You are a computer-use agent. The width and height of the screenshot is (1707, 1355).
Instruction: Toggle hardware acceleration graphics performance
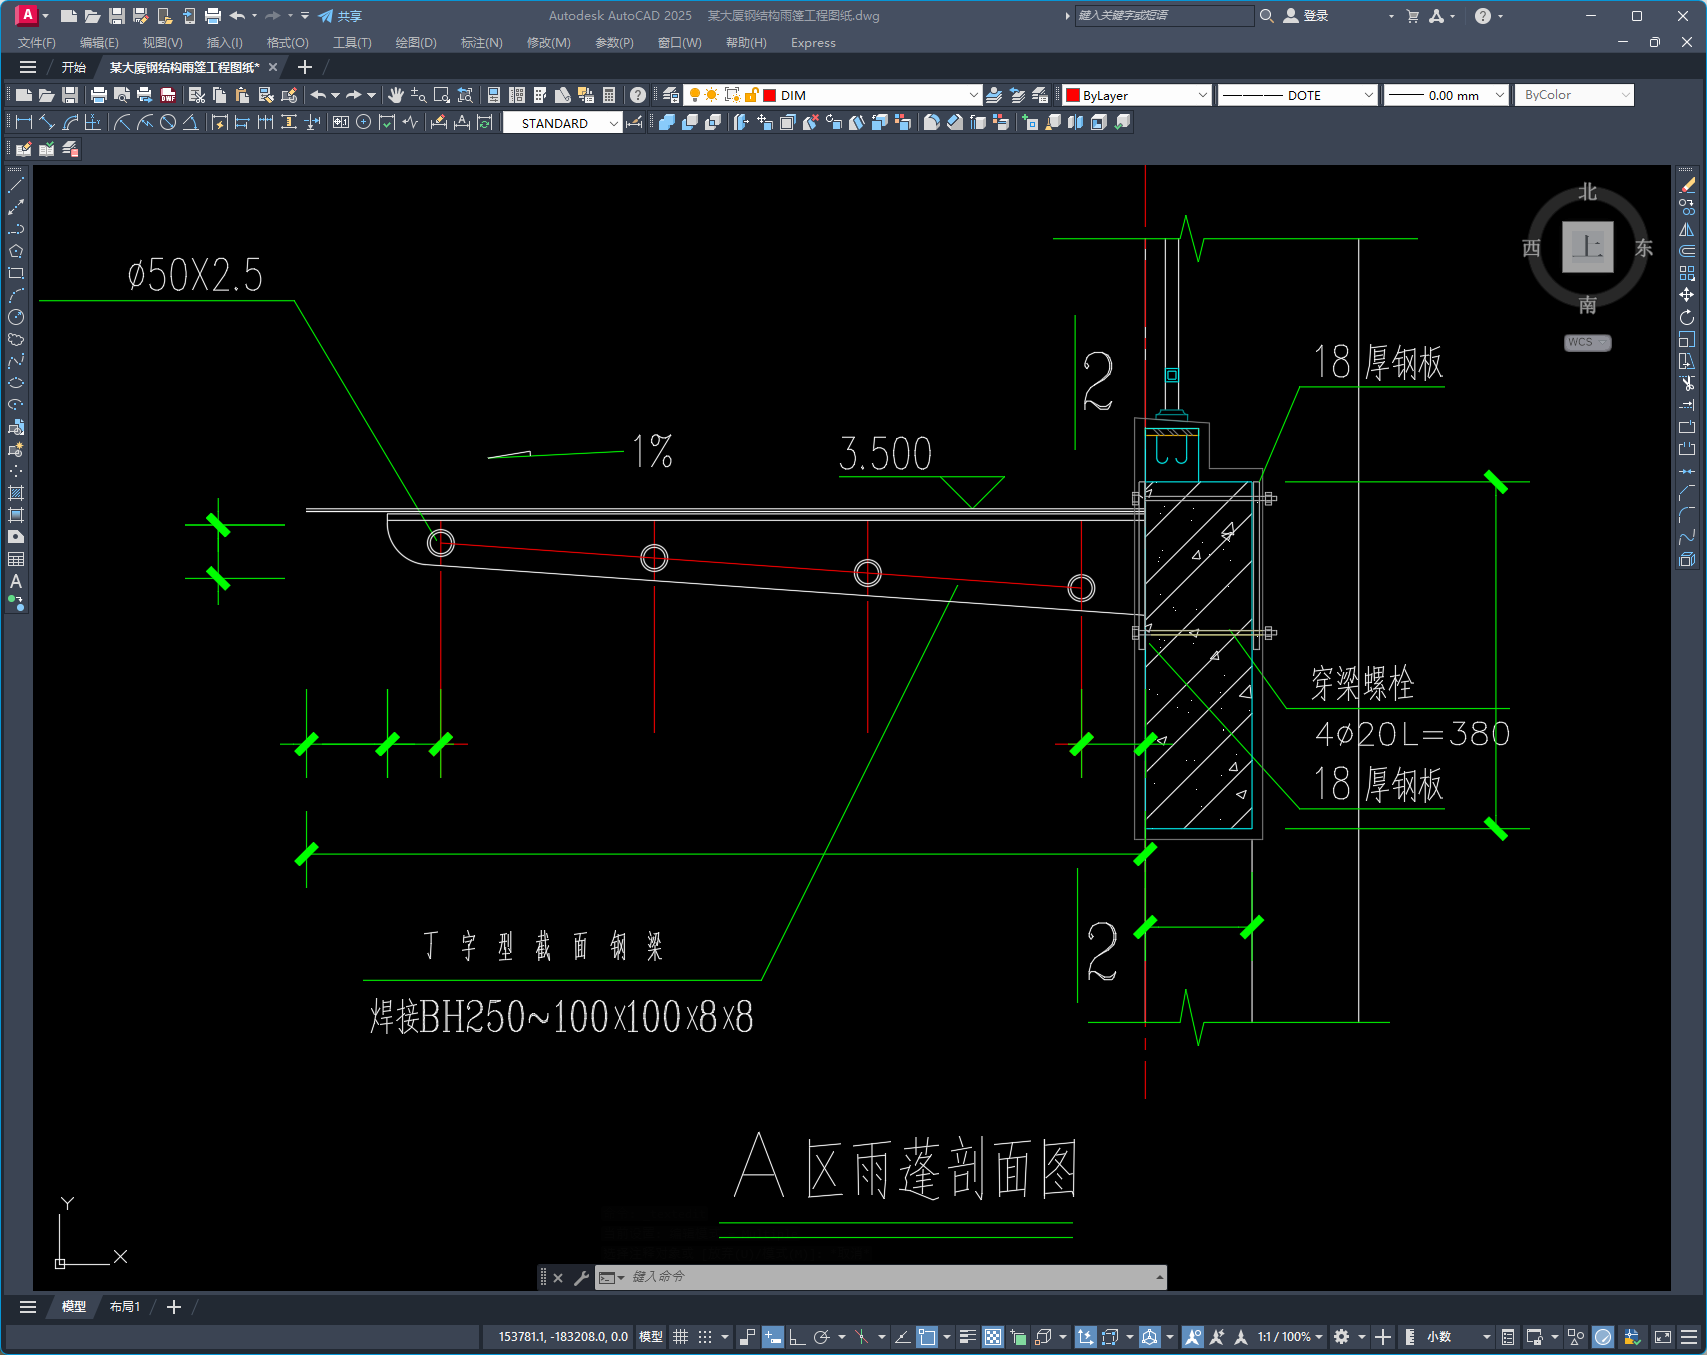point(1603,1337)
